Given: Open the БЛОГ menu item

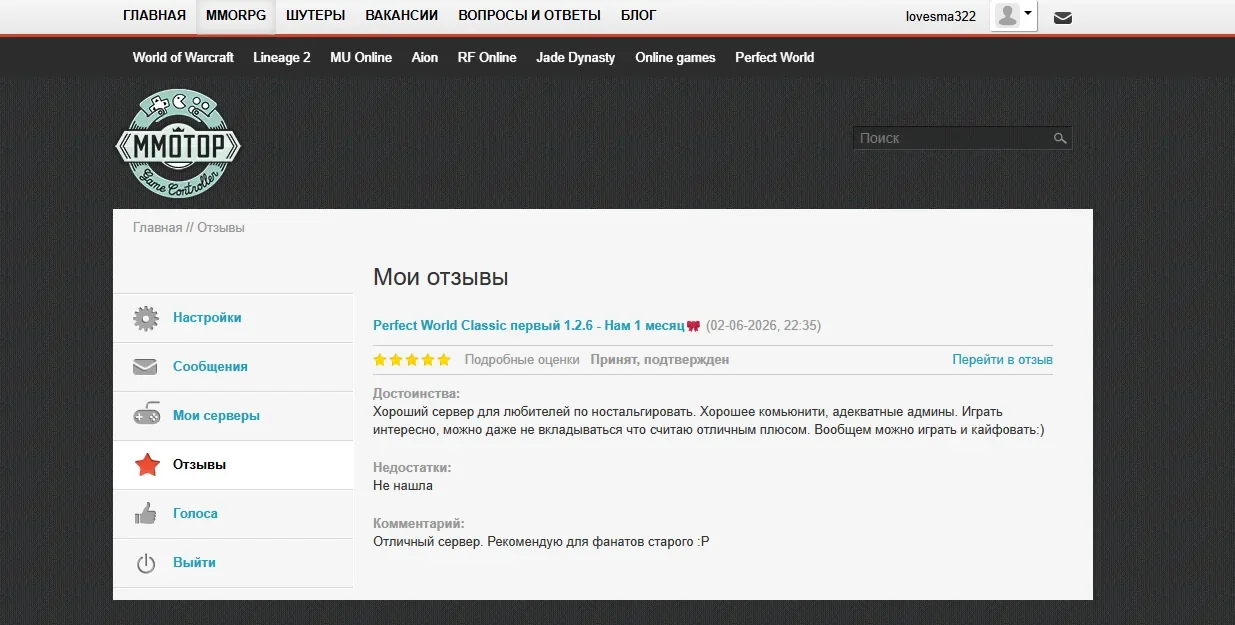Looking at the screenshot, I should (639, 15).
